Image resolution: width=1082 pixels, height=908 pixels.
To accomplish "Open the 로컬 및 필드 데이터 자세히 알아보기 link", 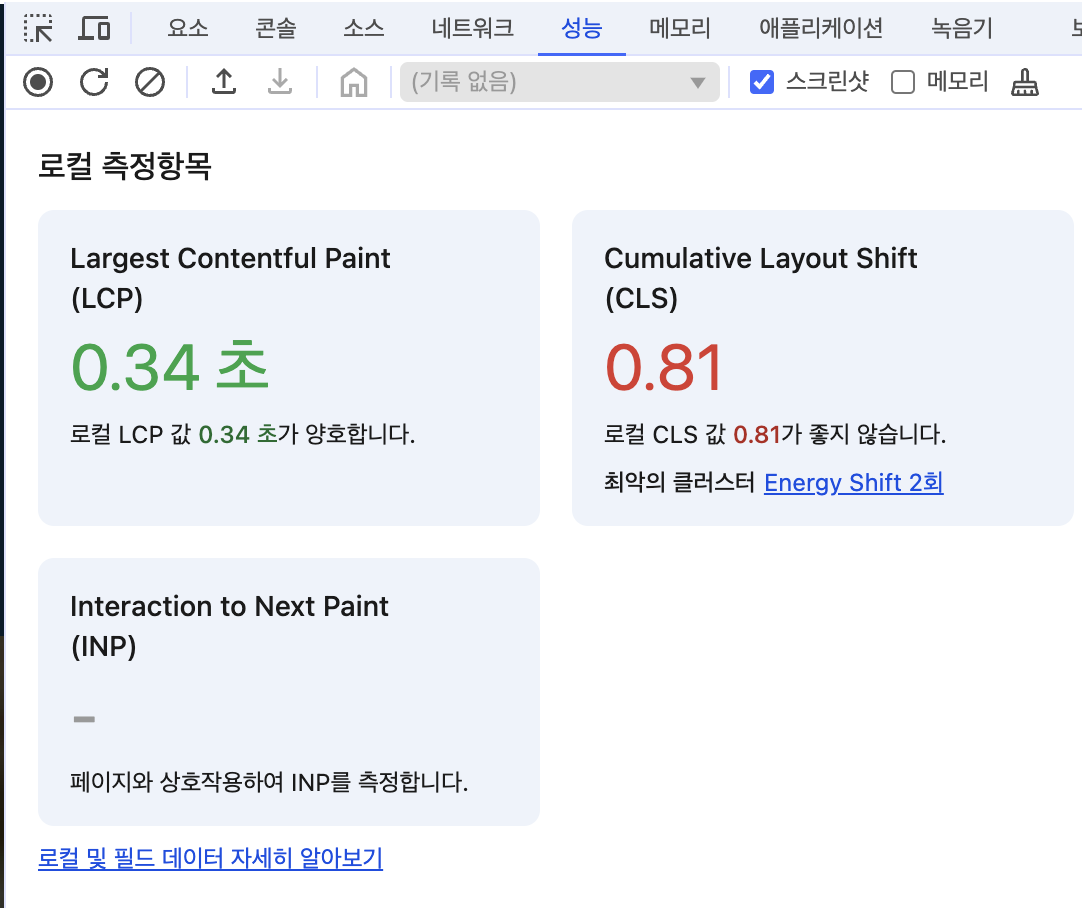I will 210,858.
